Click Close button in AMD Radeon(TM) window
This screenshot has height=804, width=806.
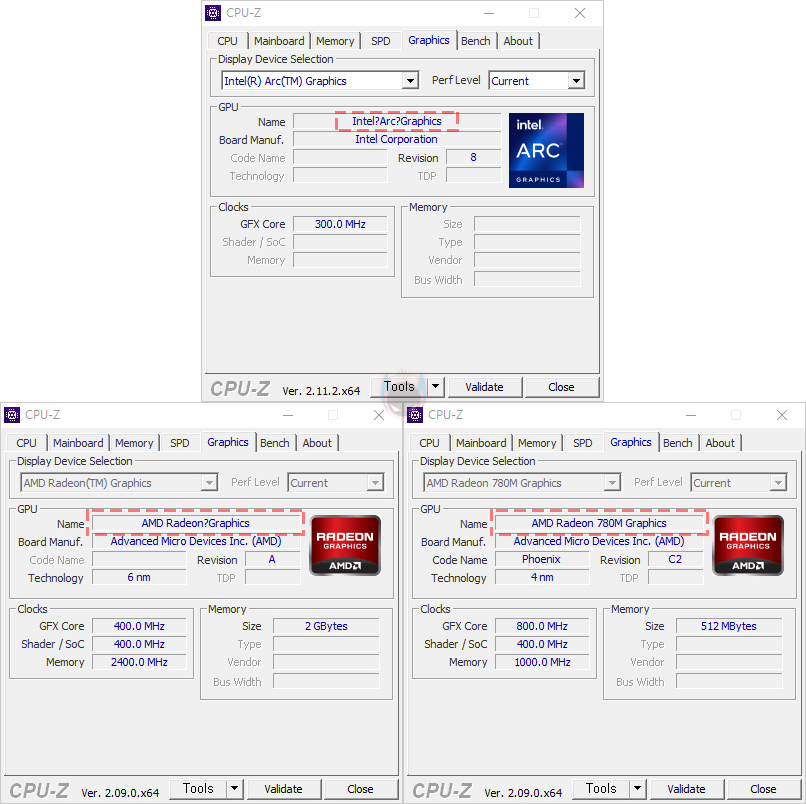click(360, 789)
